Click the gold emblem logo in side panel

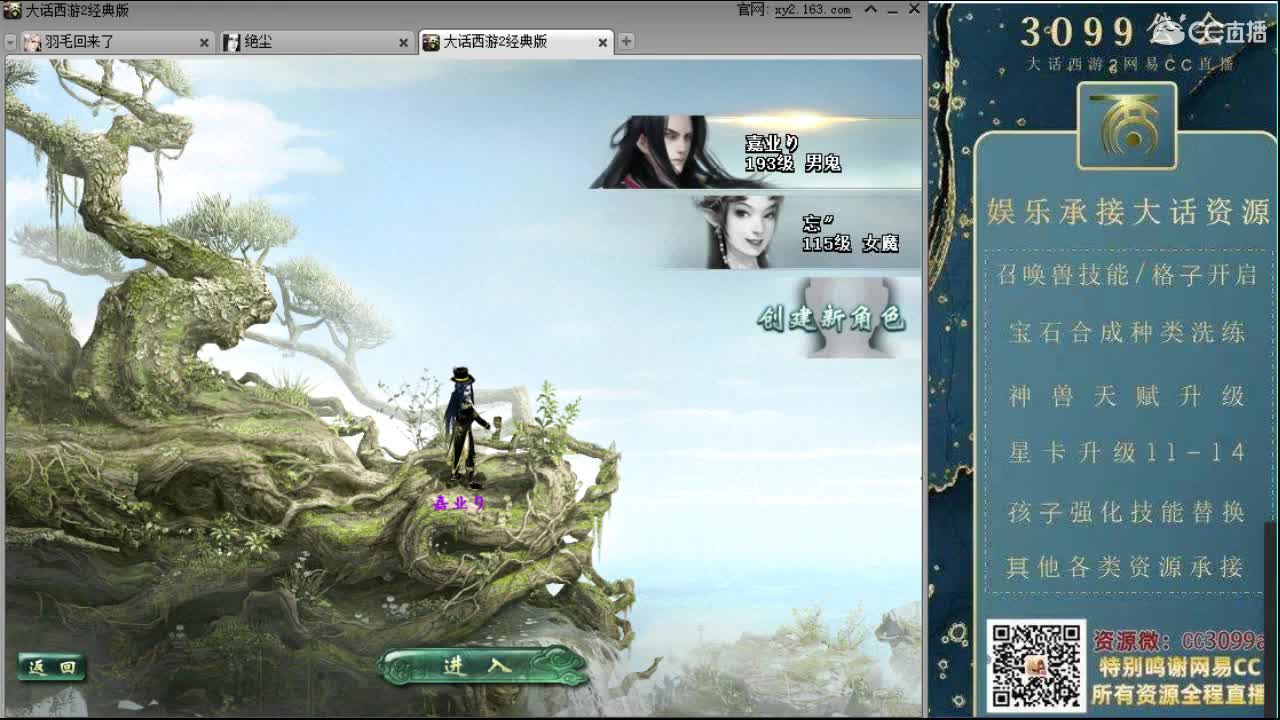pyautogui.click(x=1127, y=125)
